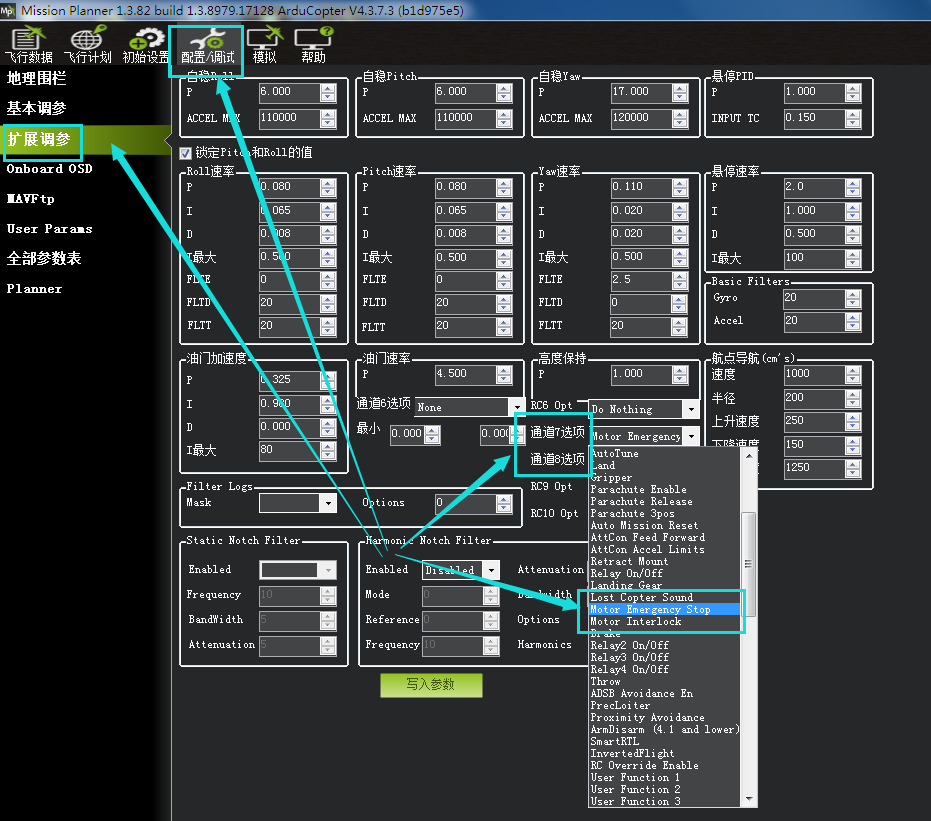Image resolution: width=931 pixels, height=821 pixels.
Task: Click the 初始设置 initial setup icon
Action: (146, 46)
